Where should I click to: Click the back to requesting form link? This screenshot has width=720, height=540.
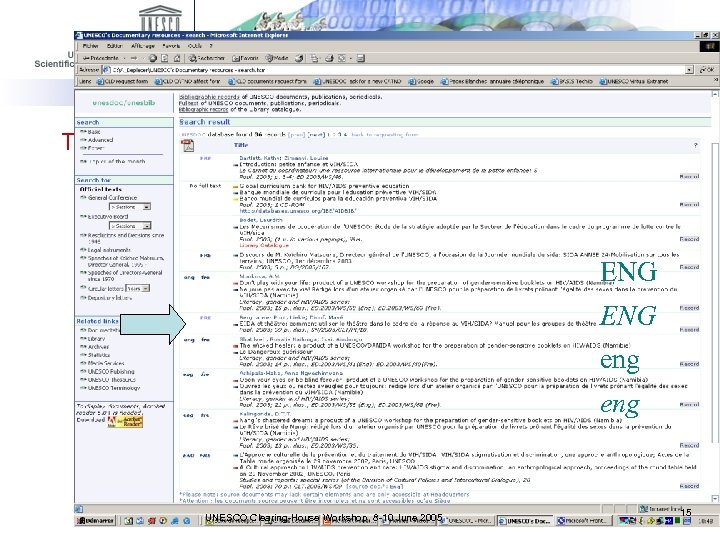click(x=384, y=135)
